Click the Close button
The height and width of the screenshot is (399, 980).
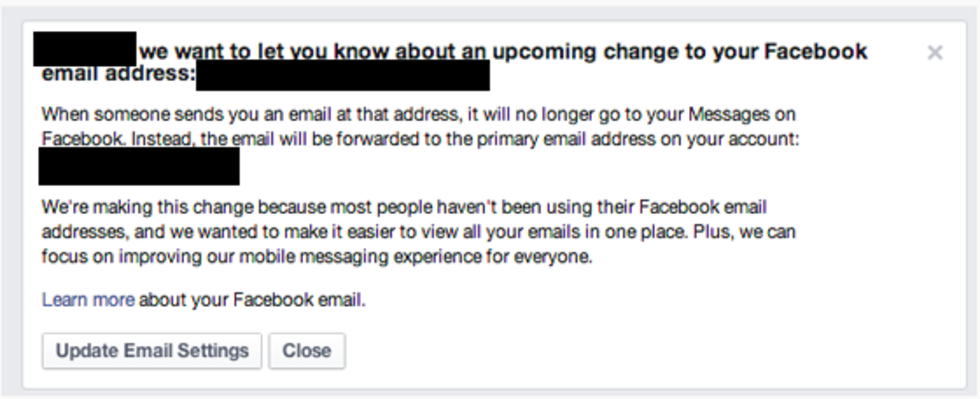pos(307,351)
